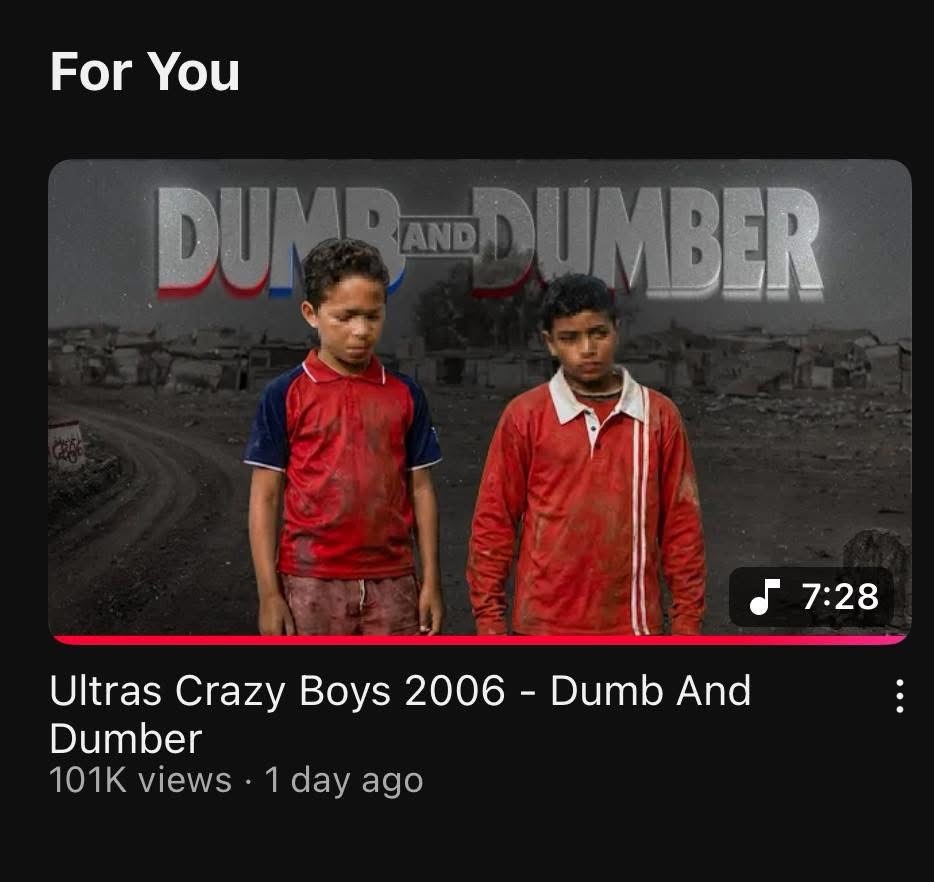Screen dimensions: 934x882
Task: Click the word Dumber on title's second line
Action: pos(126,739)
